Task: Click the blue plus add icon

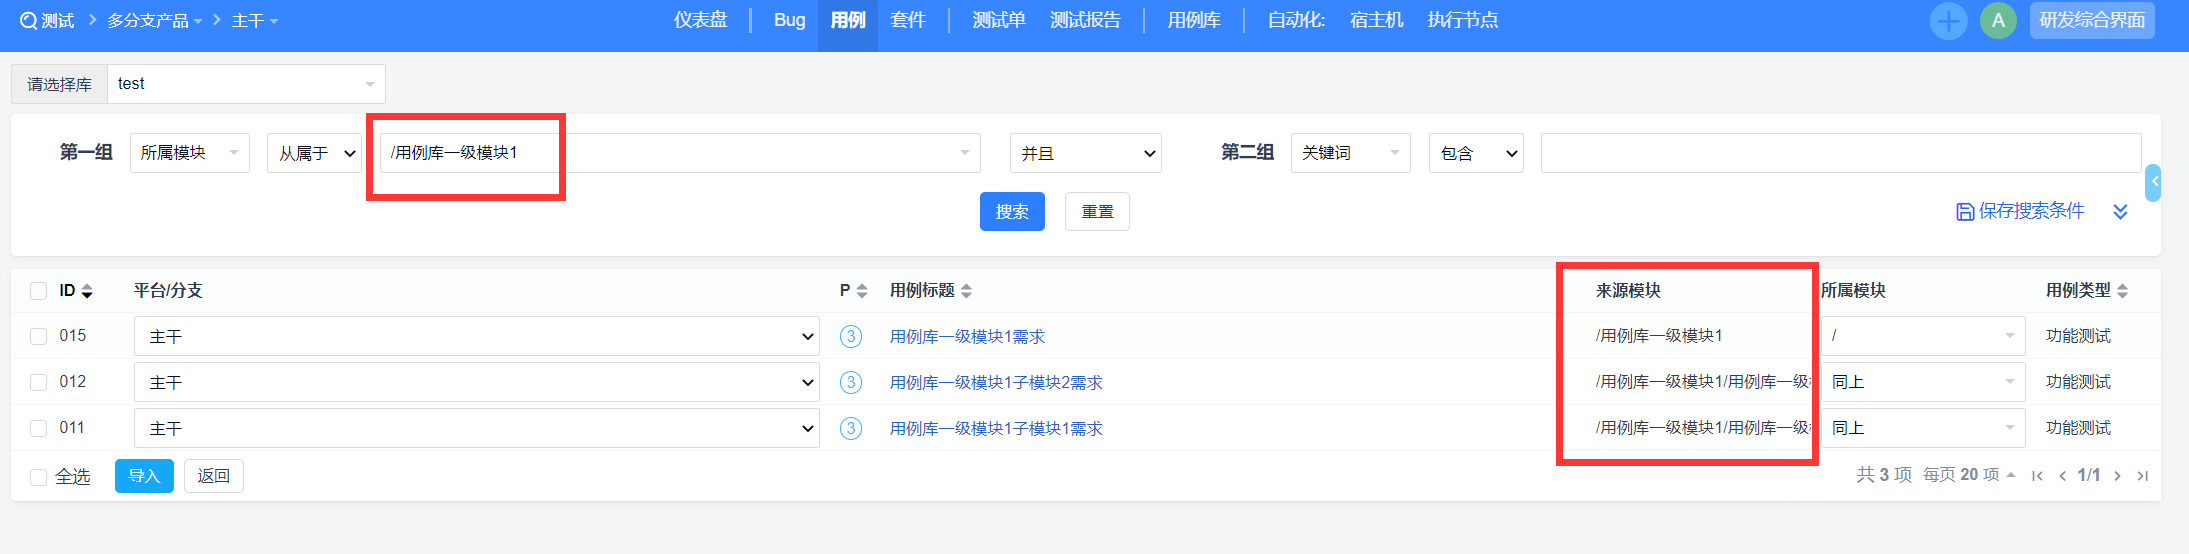Action: (x=1948, y=21)
